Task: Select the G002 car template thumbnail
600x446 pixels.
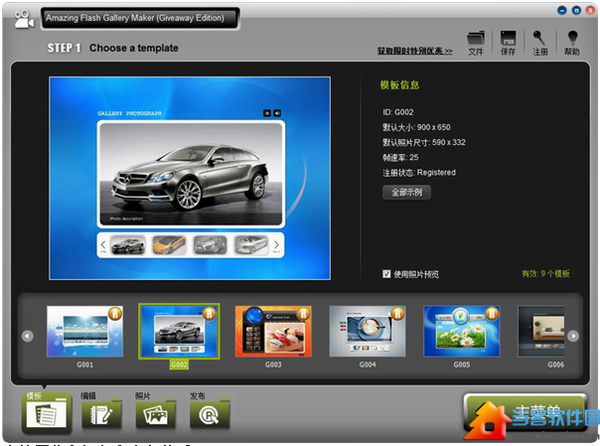Action: click(x=179, y=331)
